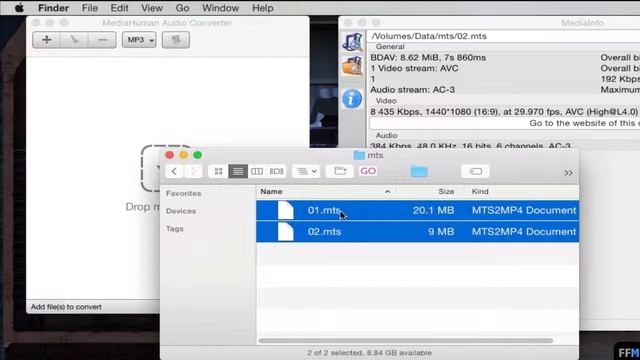
Task: Open the View menu
Action: (x=152, y=8)
